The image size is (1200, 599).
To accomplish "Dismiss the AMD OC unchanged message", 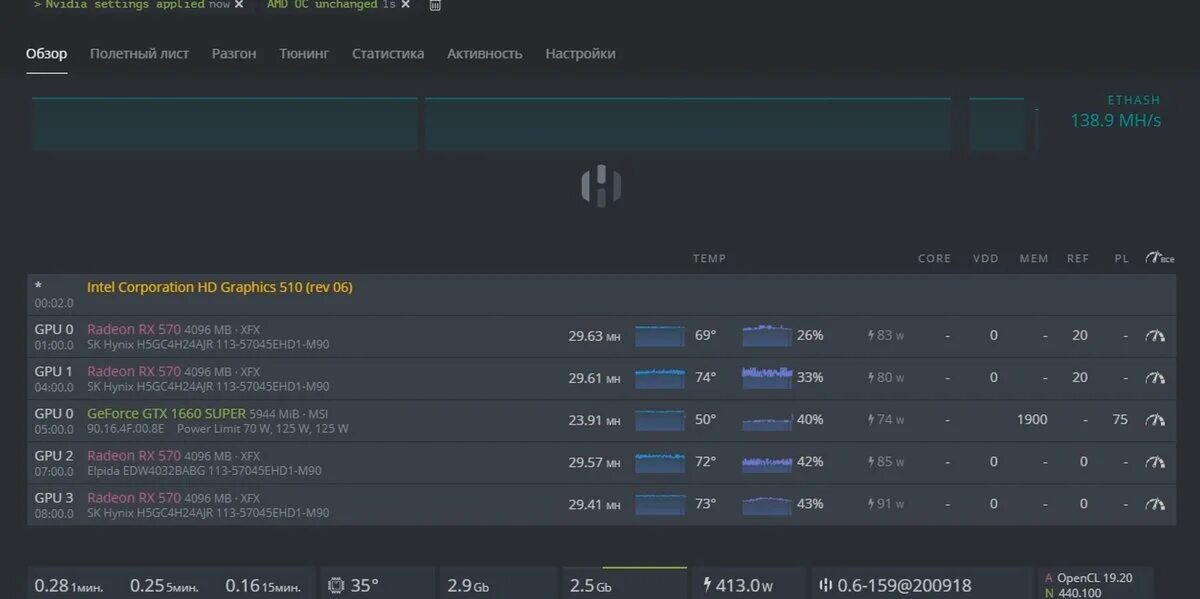I will pos(405,5).
